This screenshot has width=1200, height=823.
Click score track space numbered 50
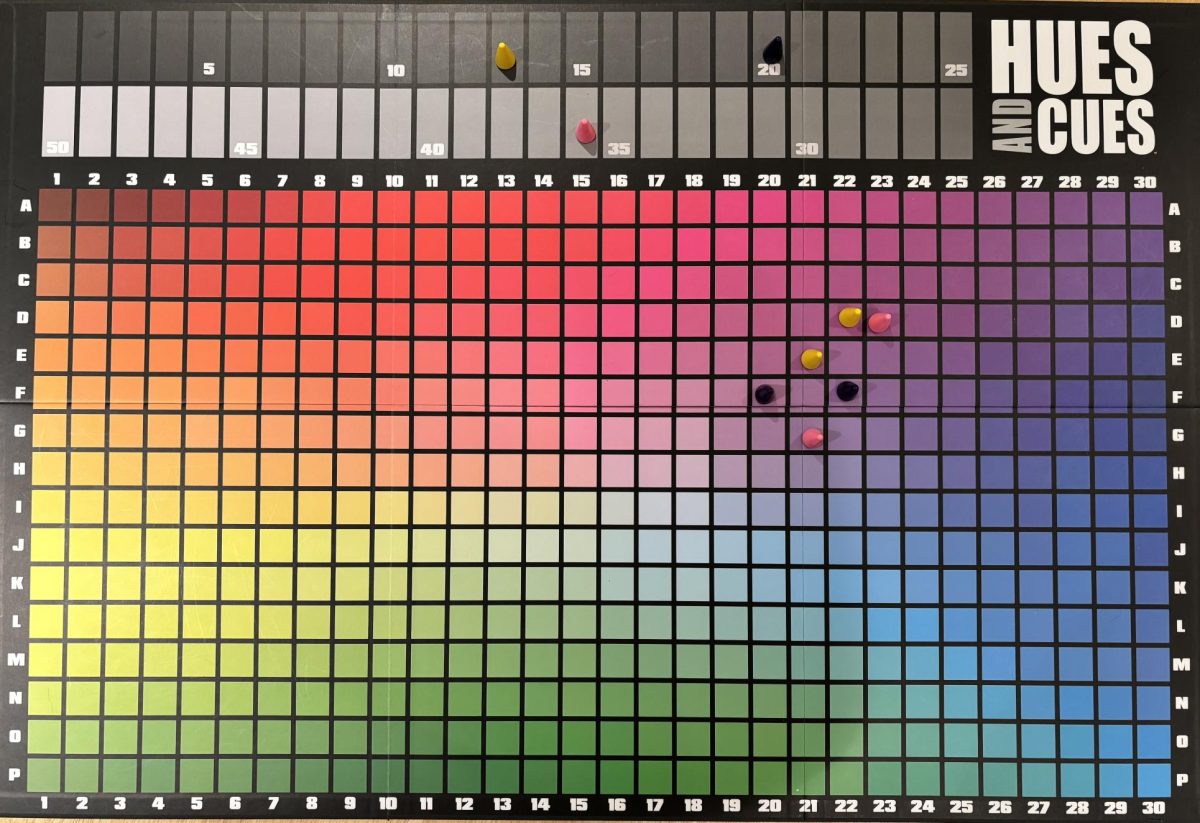point(59,122)
